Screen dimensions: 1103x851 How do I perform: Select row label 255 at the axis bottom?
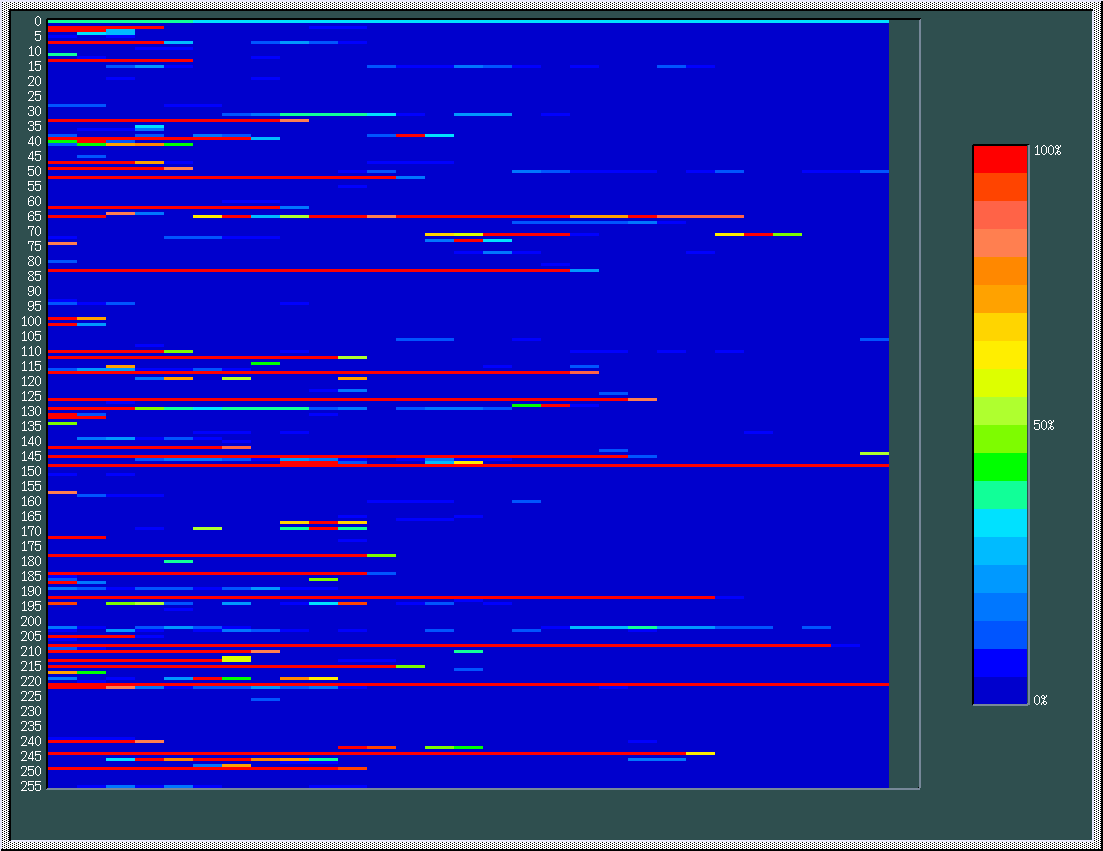point(31,786)
